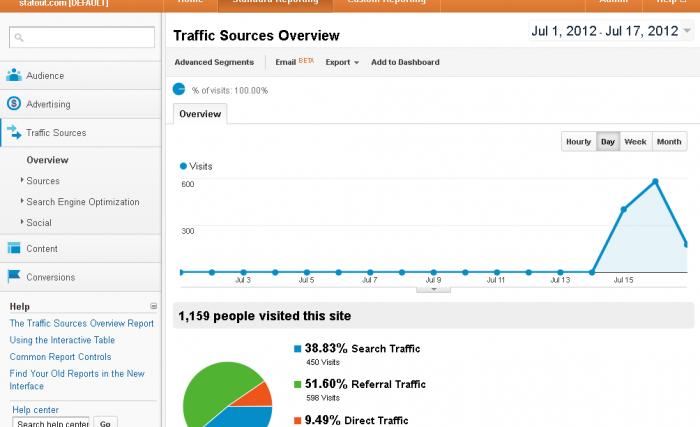700x427 pixels.
Task: Click the magnifier icon in search box
Action: 19,38
